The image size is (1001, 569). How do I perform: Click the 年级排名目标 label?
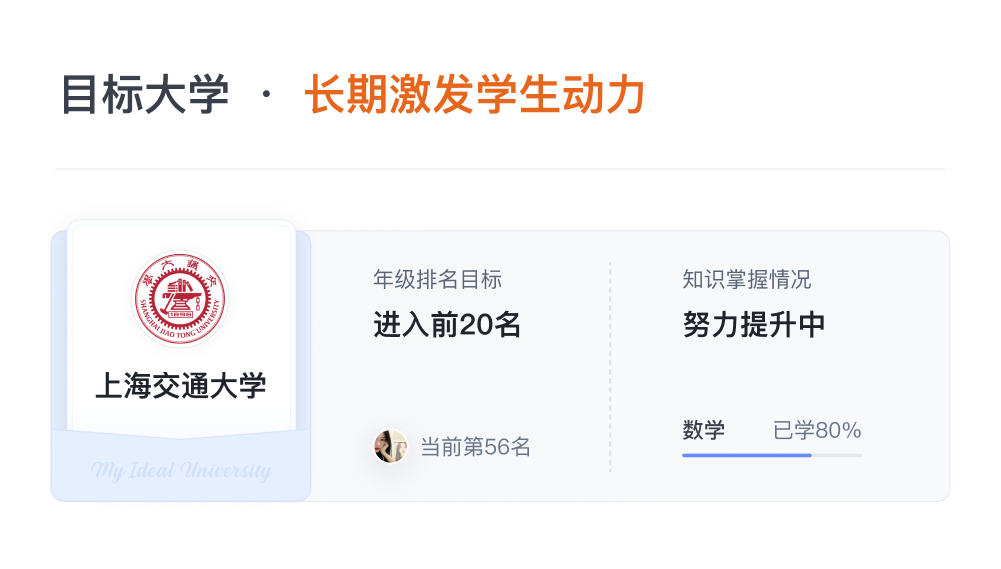[x=437, y=279]
